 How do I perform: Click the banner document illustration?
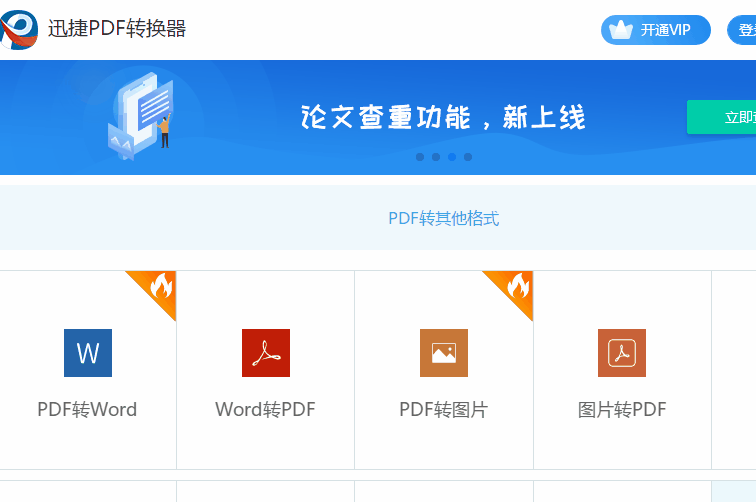pyautogui.click(x=140, y=116)
